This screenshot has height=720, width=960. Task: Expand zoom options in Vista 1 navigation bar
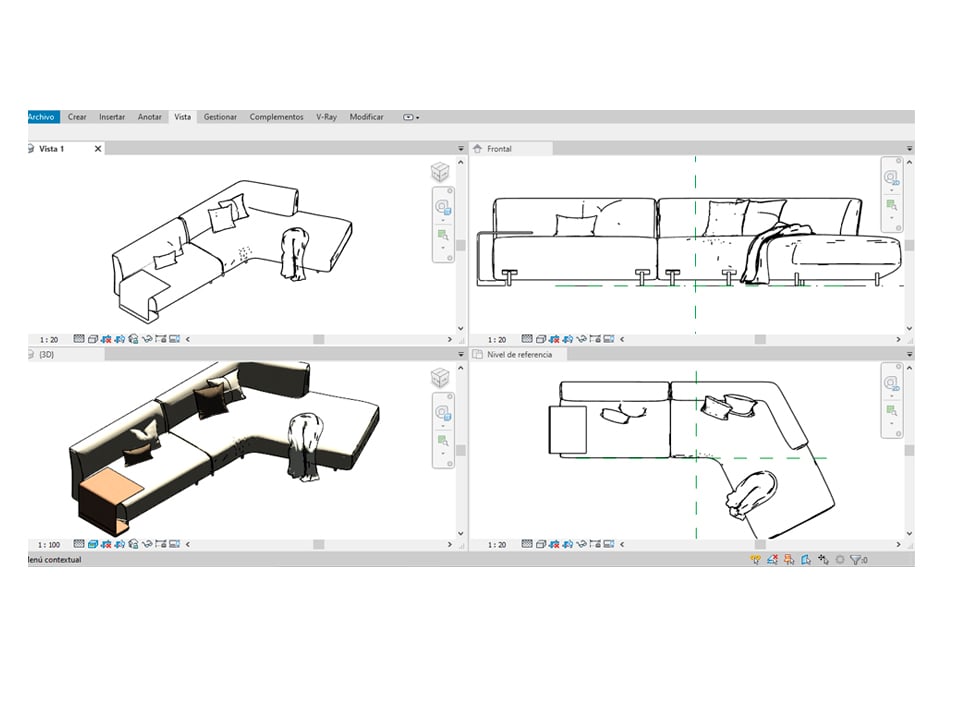click(443, 248)
